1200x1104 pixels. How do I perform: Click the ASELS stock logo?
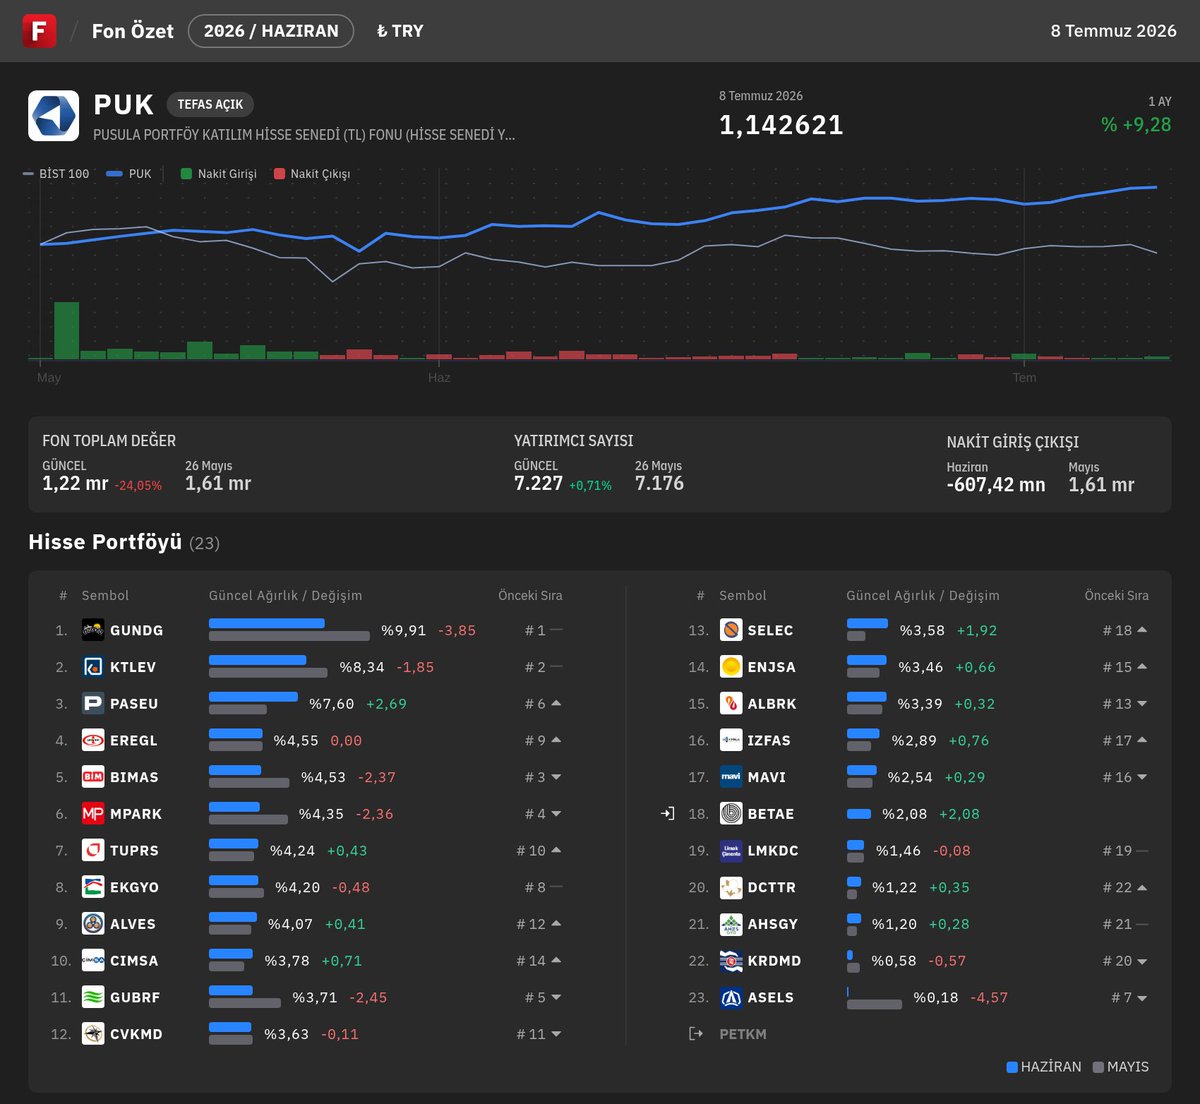tap(731, 997)
